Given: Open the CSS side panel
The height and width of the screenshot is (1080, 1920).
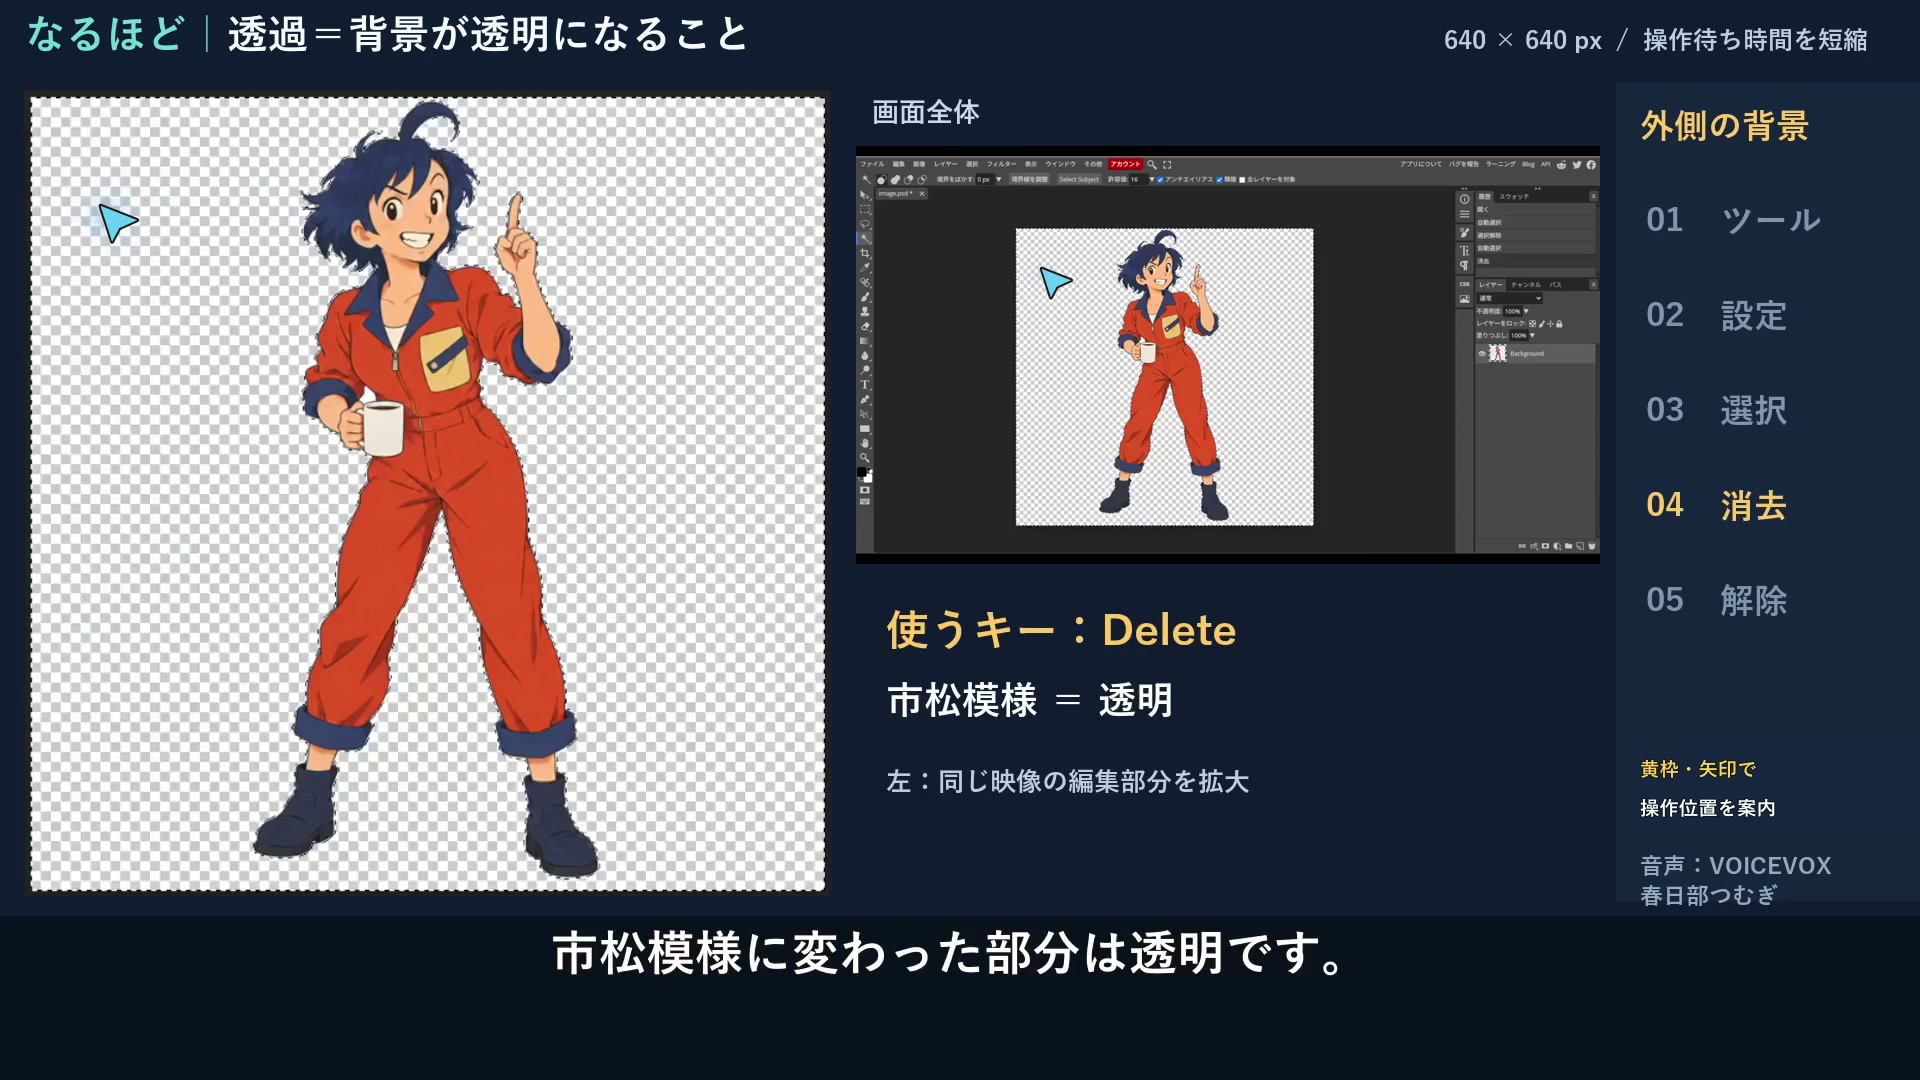Looking at the screenshot, I should coord(1464,284).
